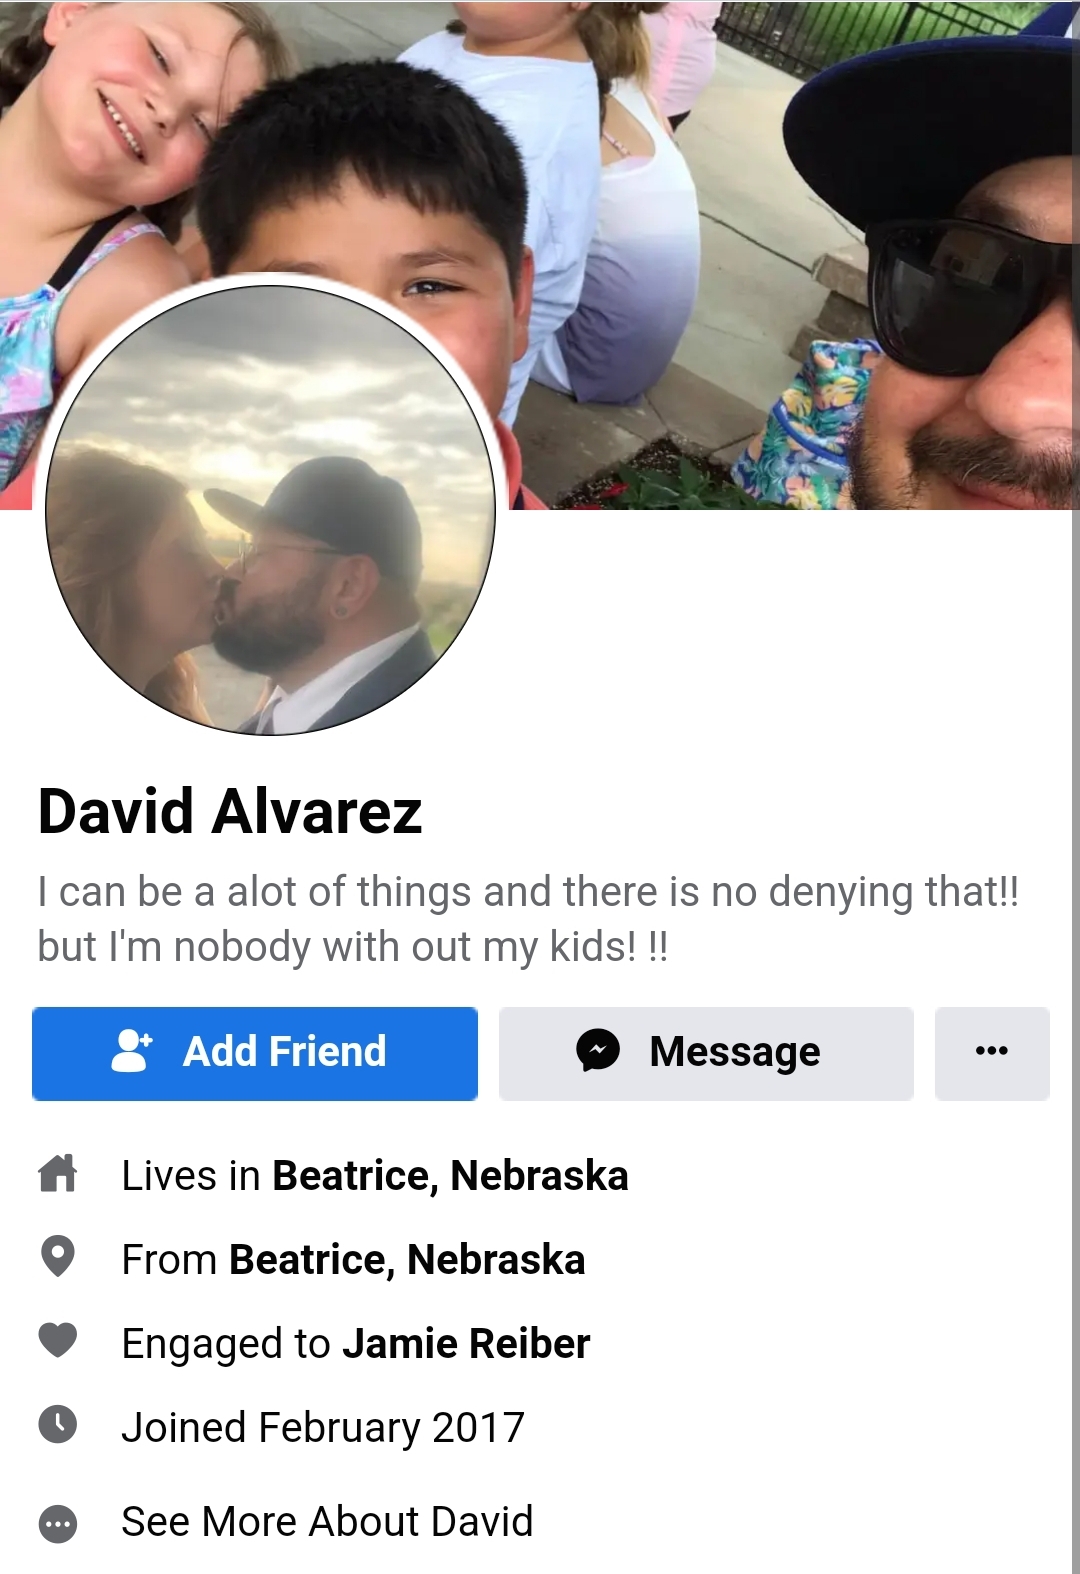Click the Joined February 2017 text
Screen dimensions: 1080x1574
tap(323, 1428)
